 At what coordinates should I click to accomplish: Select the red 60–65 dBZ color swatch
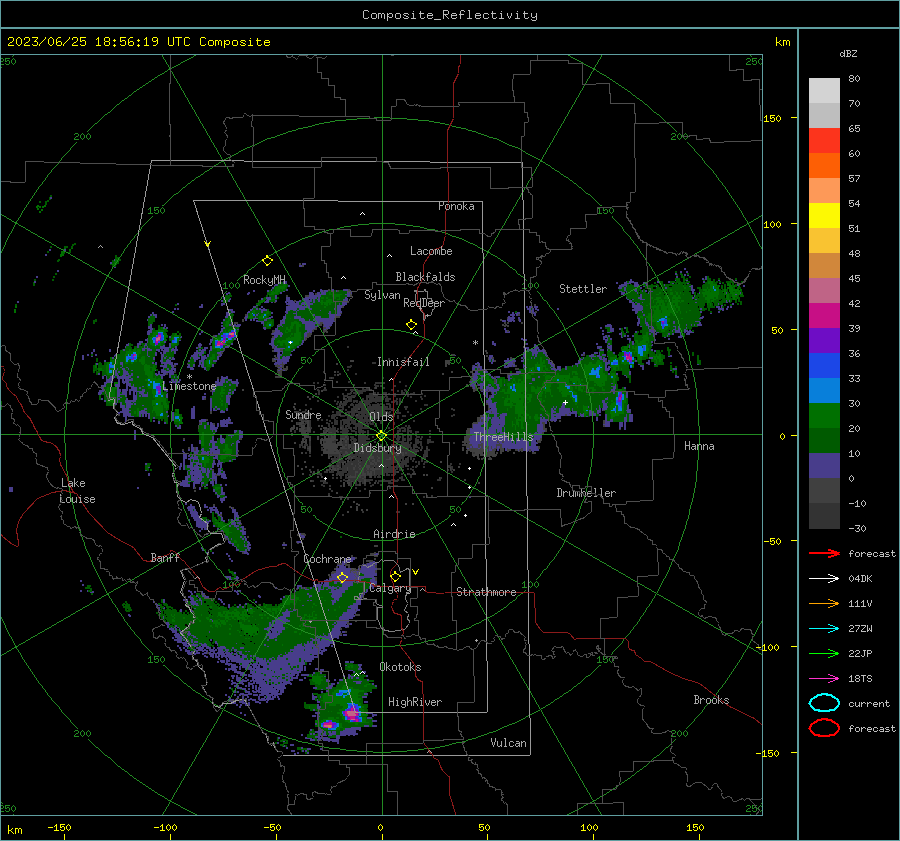(824, 141)
